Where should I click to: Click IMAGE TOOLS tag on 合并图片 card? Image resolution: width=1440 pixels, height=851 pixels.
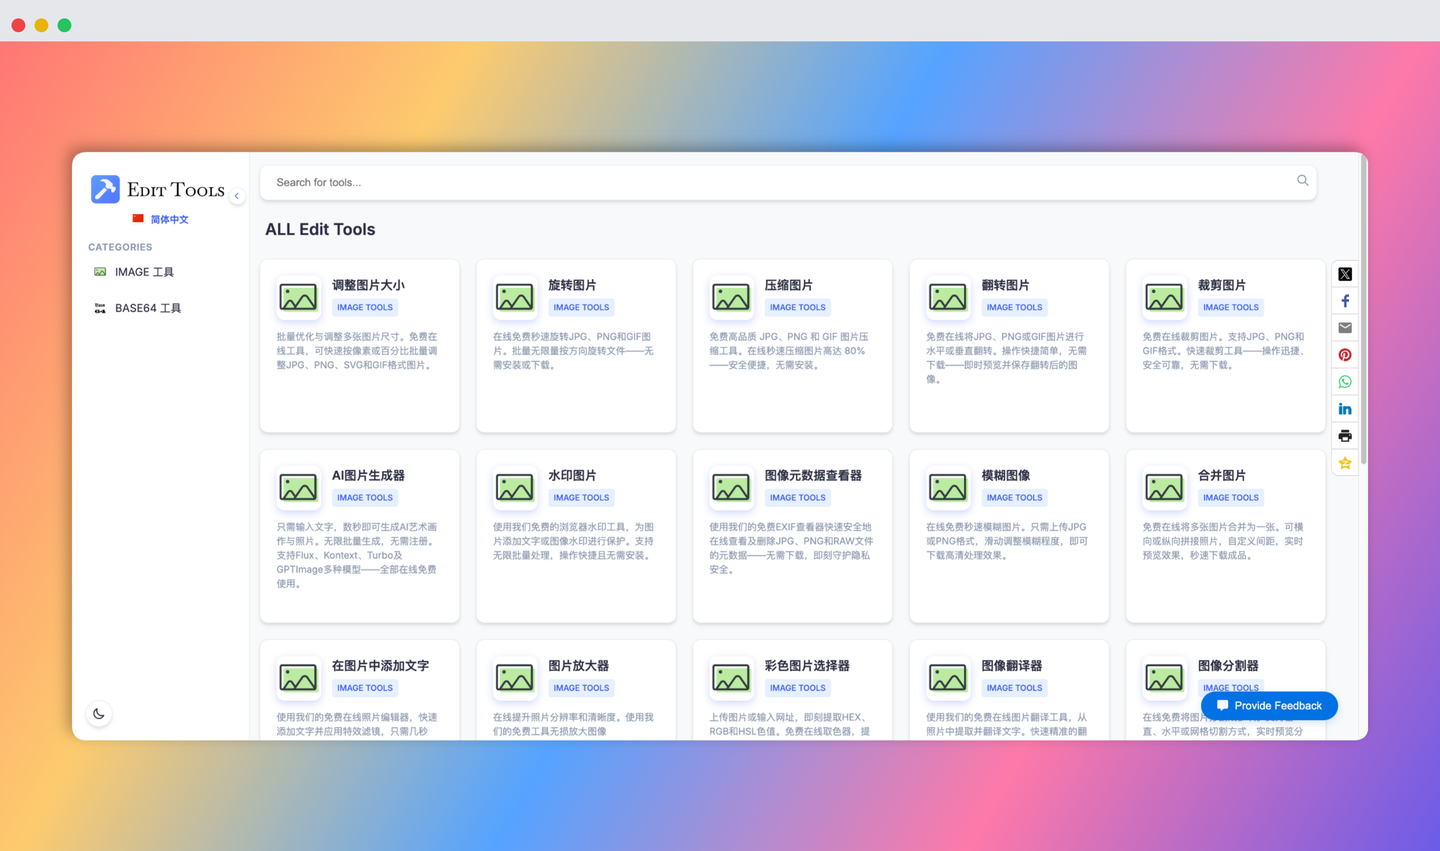pyautogui.click(x=1231, y=497)
